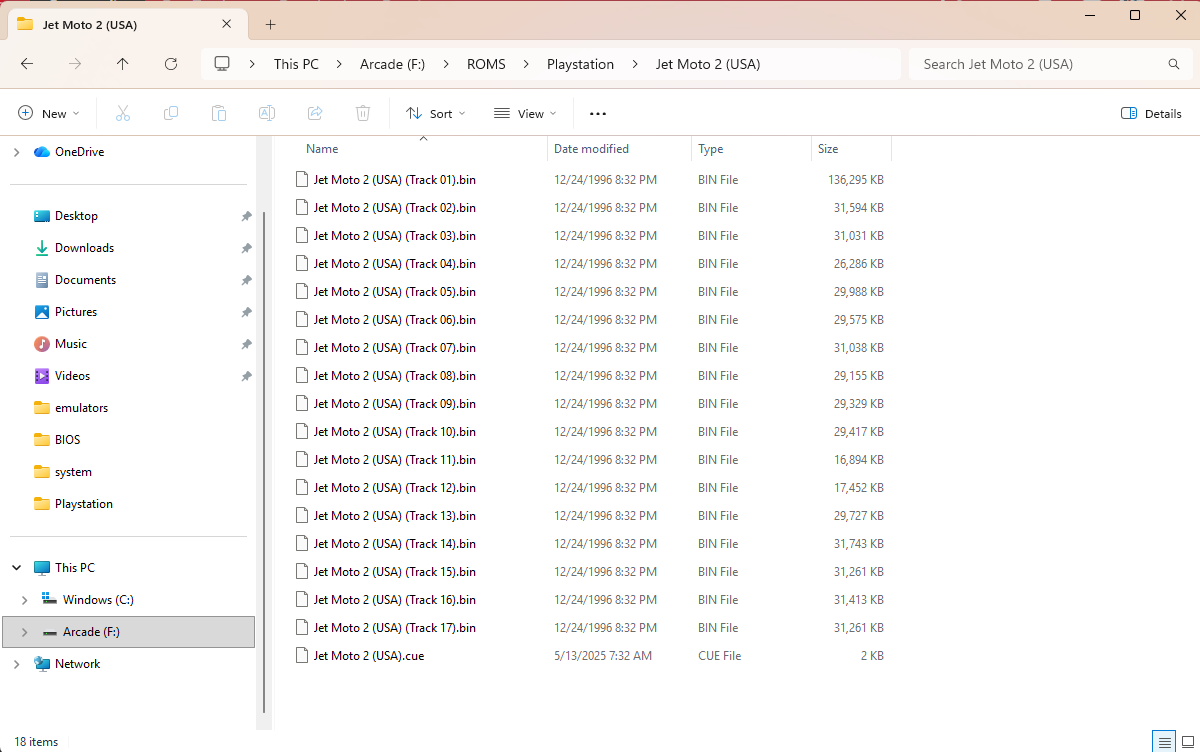Open the Sort dropdown menu
This screenshot has width=1200, height=752.
pyautogui.click(x=436, y=114)
